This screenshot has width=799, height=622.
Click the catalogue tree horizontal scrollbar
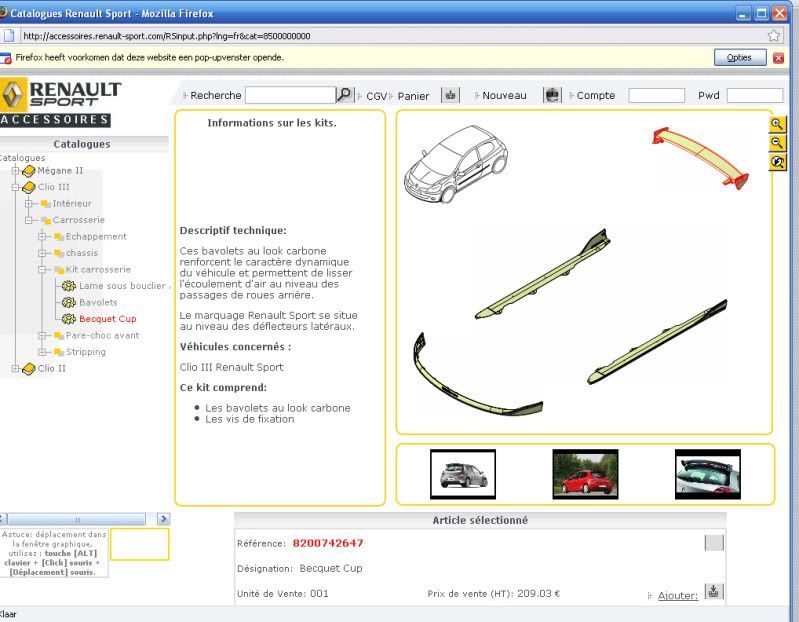(76, 519)
